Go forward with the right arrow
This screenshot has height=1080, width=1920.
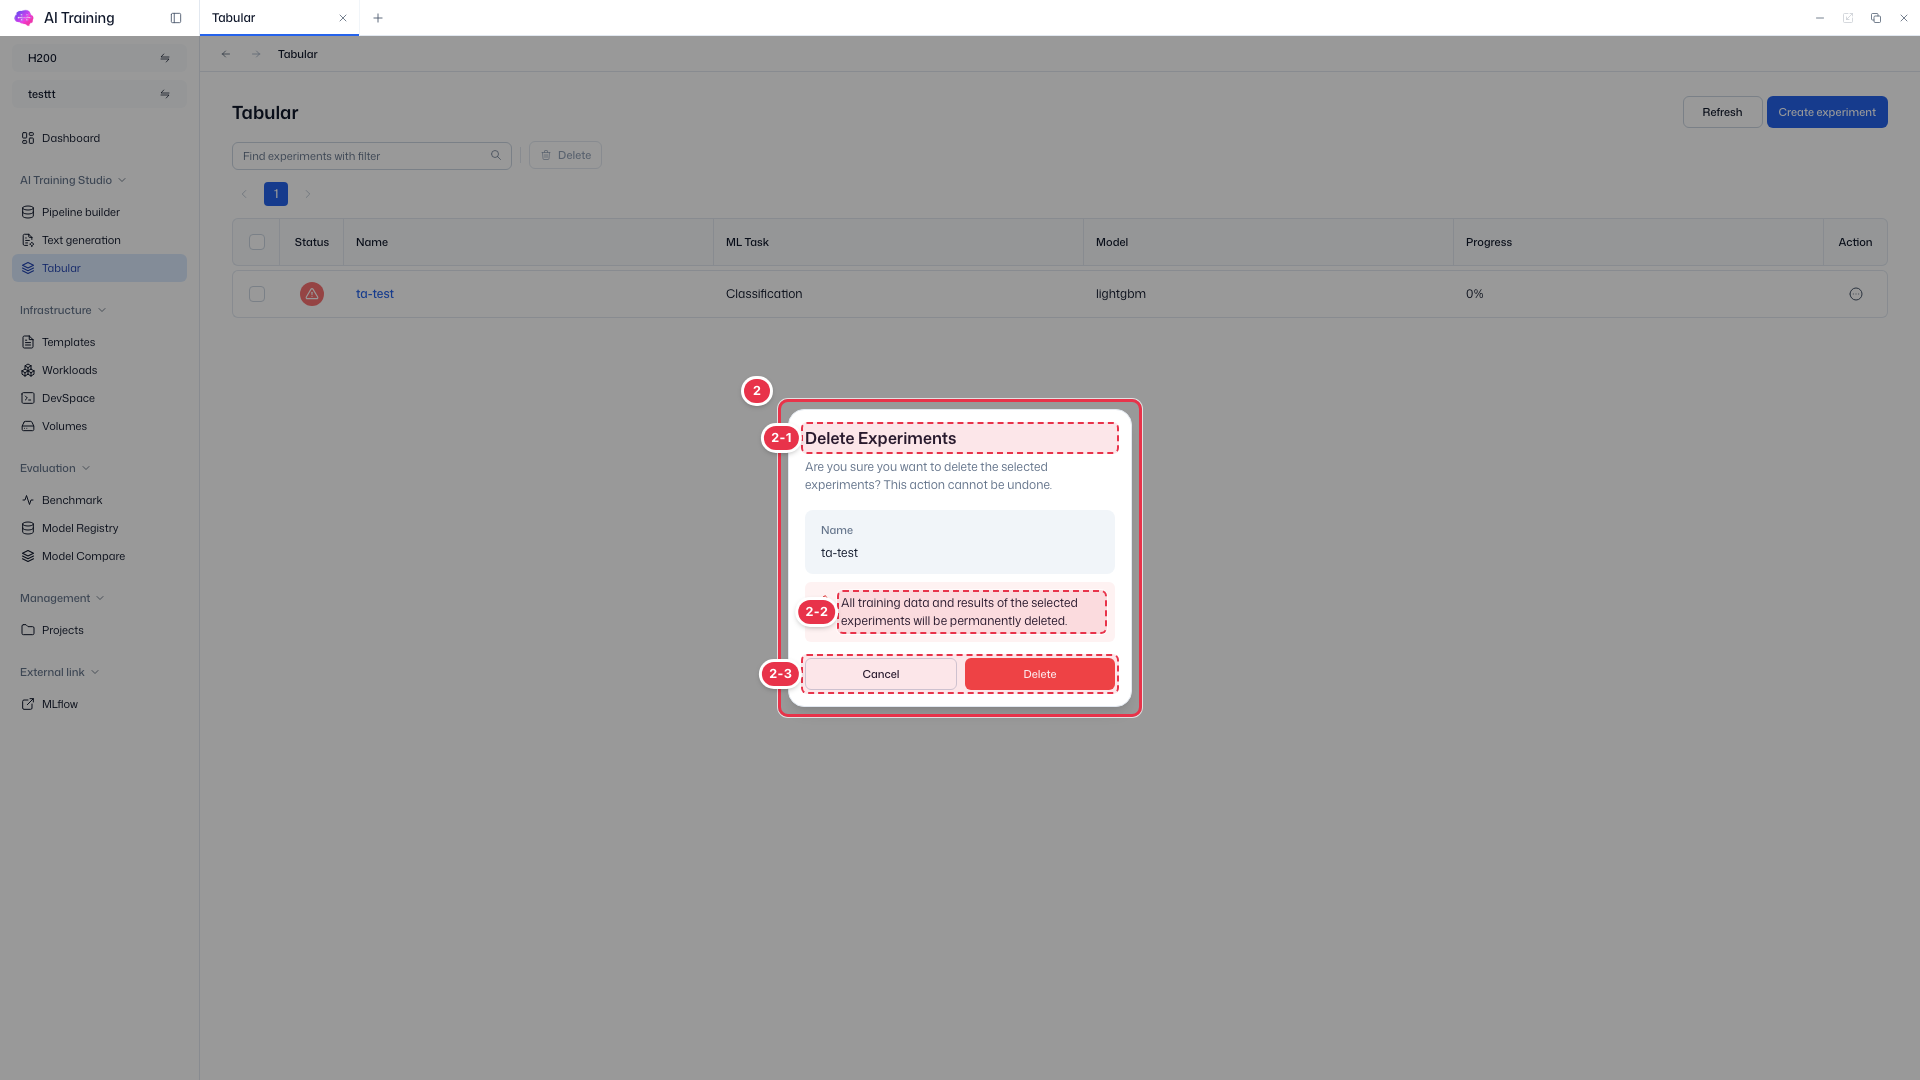click(256, 54)
